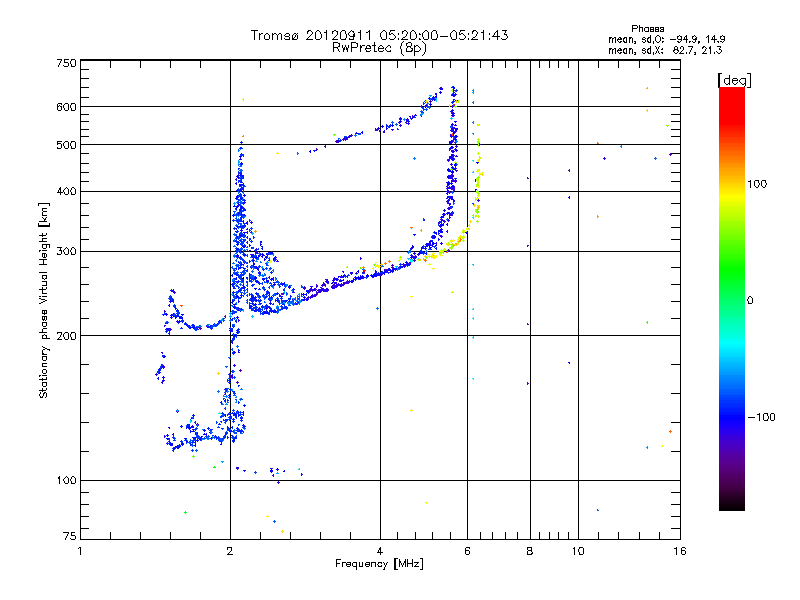Click the colorbar tick label '100'

click(757, 184)
